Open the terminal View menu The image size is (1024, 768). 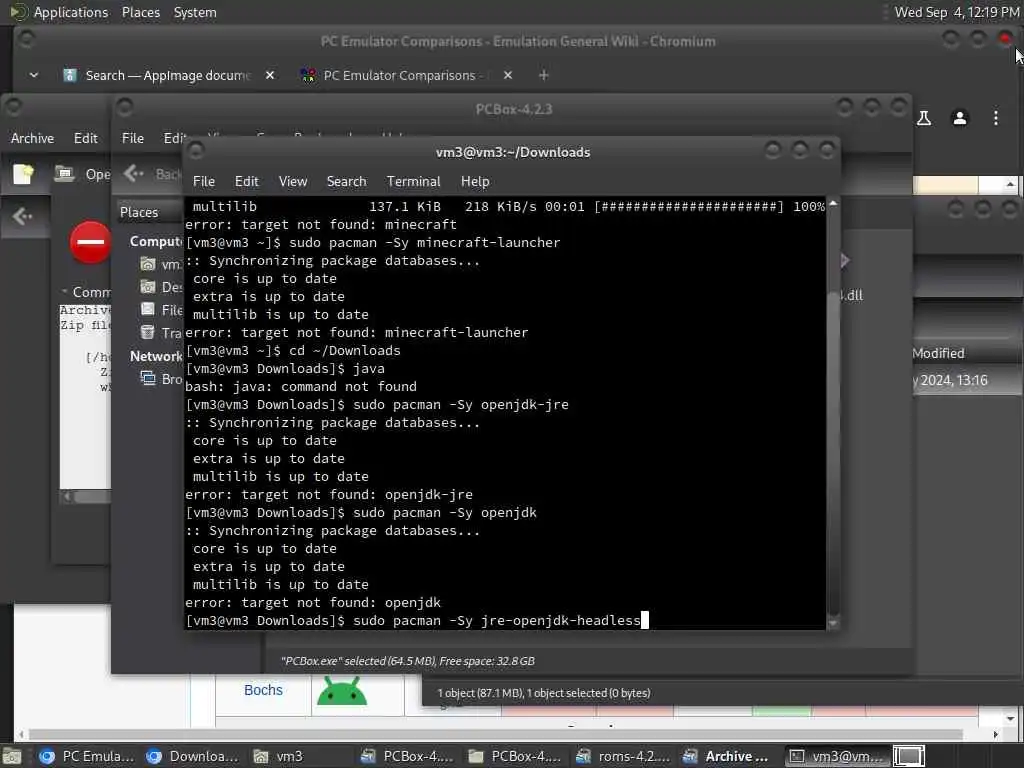[293, 182]
